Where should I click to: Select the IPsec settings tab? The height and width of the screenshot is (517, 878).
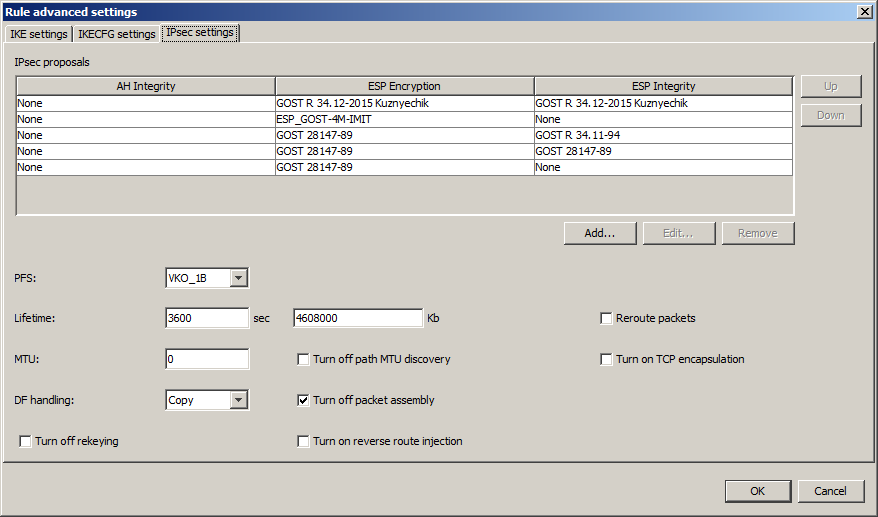coord(200,32)
